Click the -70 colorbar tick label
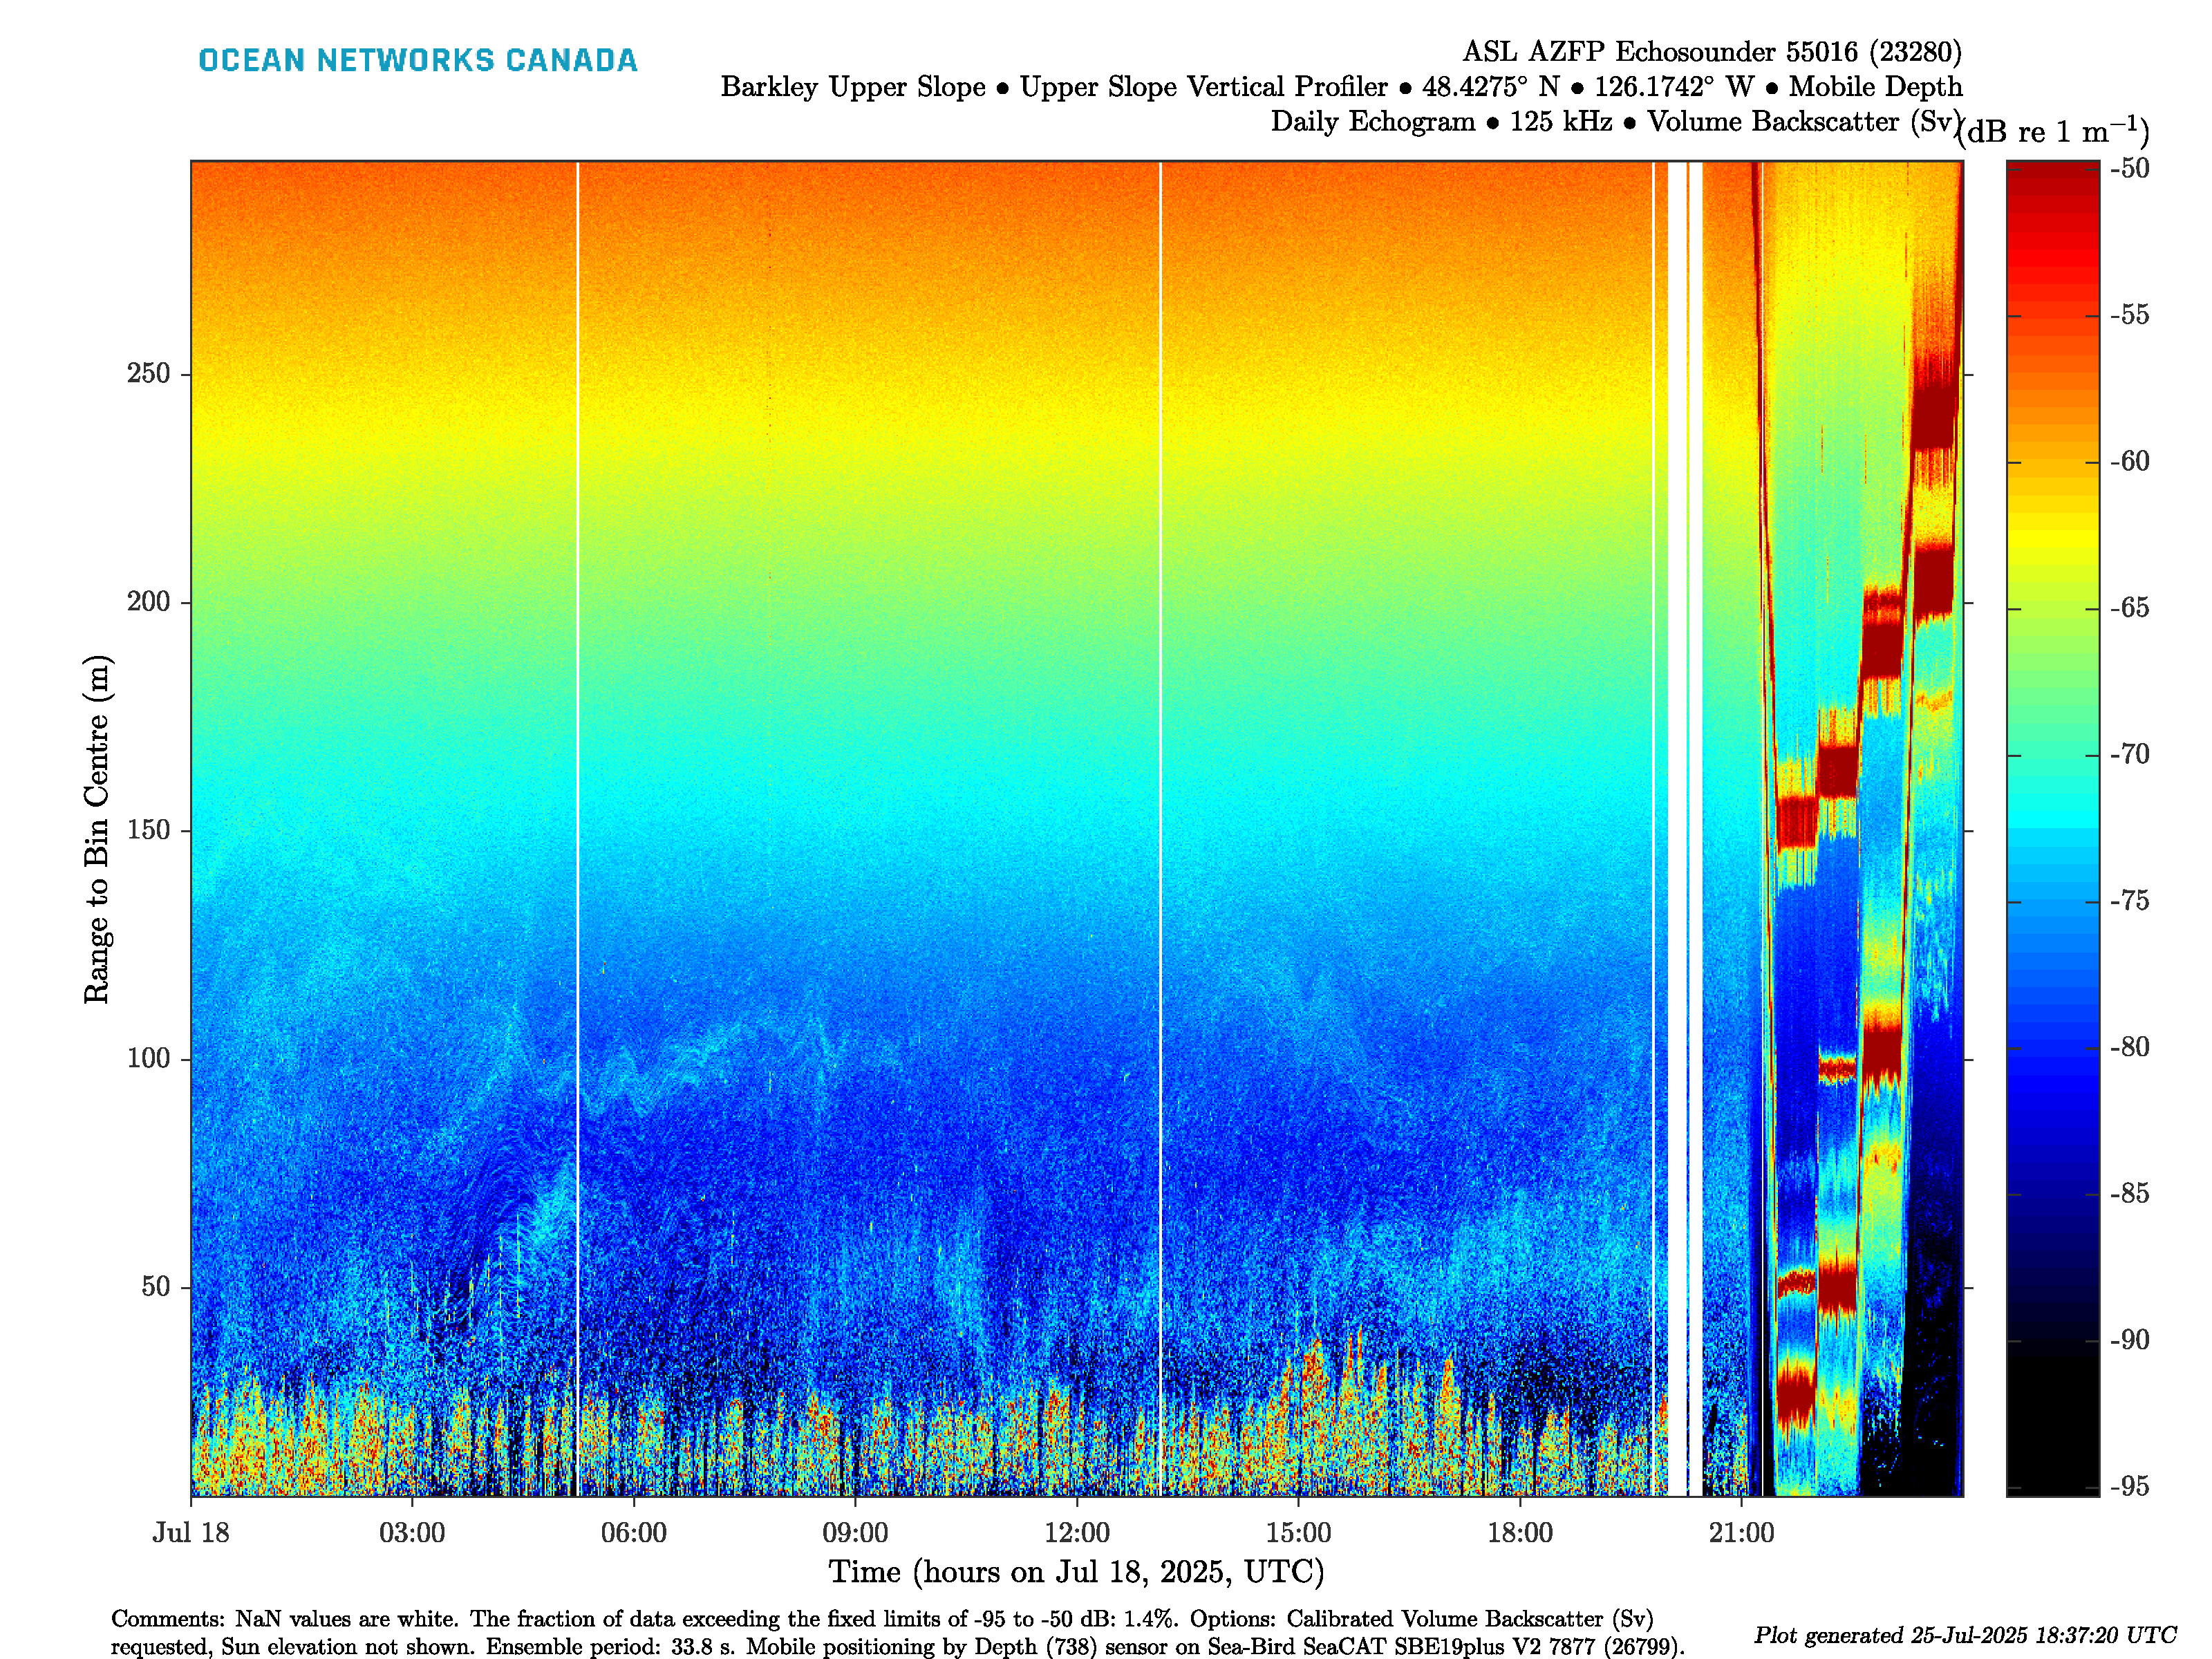Viewport: 2212px width, 1659px height. [2130, 754]
